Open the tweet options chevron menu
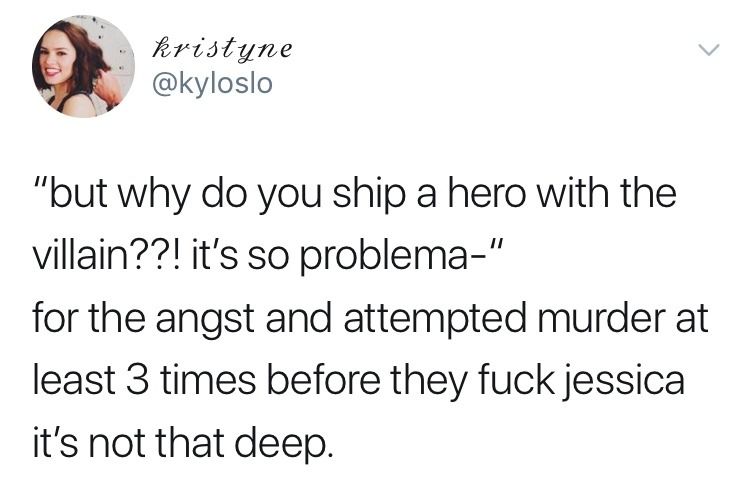The height and width of the screenshot is (499, 742). [708, 50]
